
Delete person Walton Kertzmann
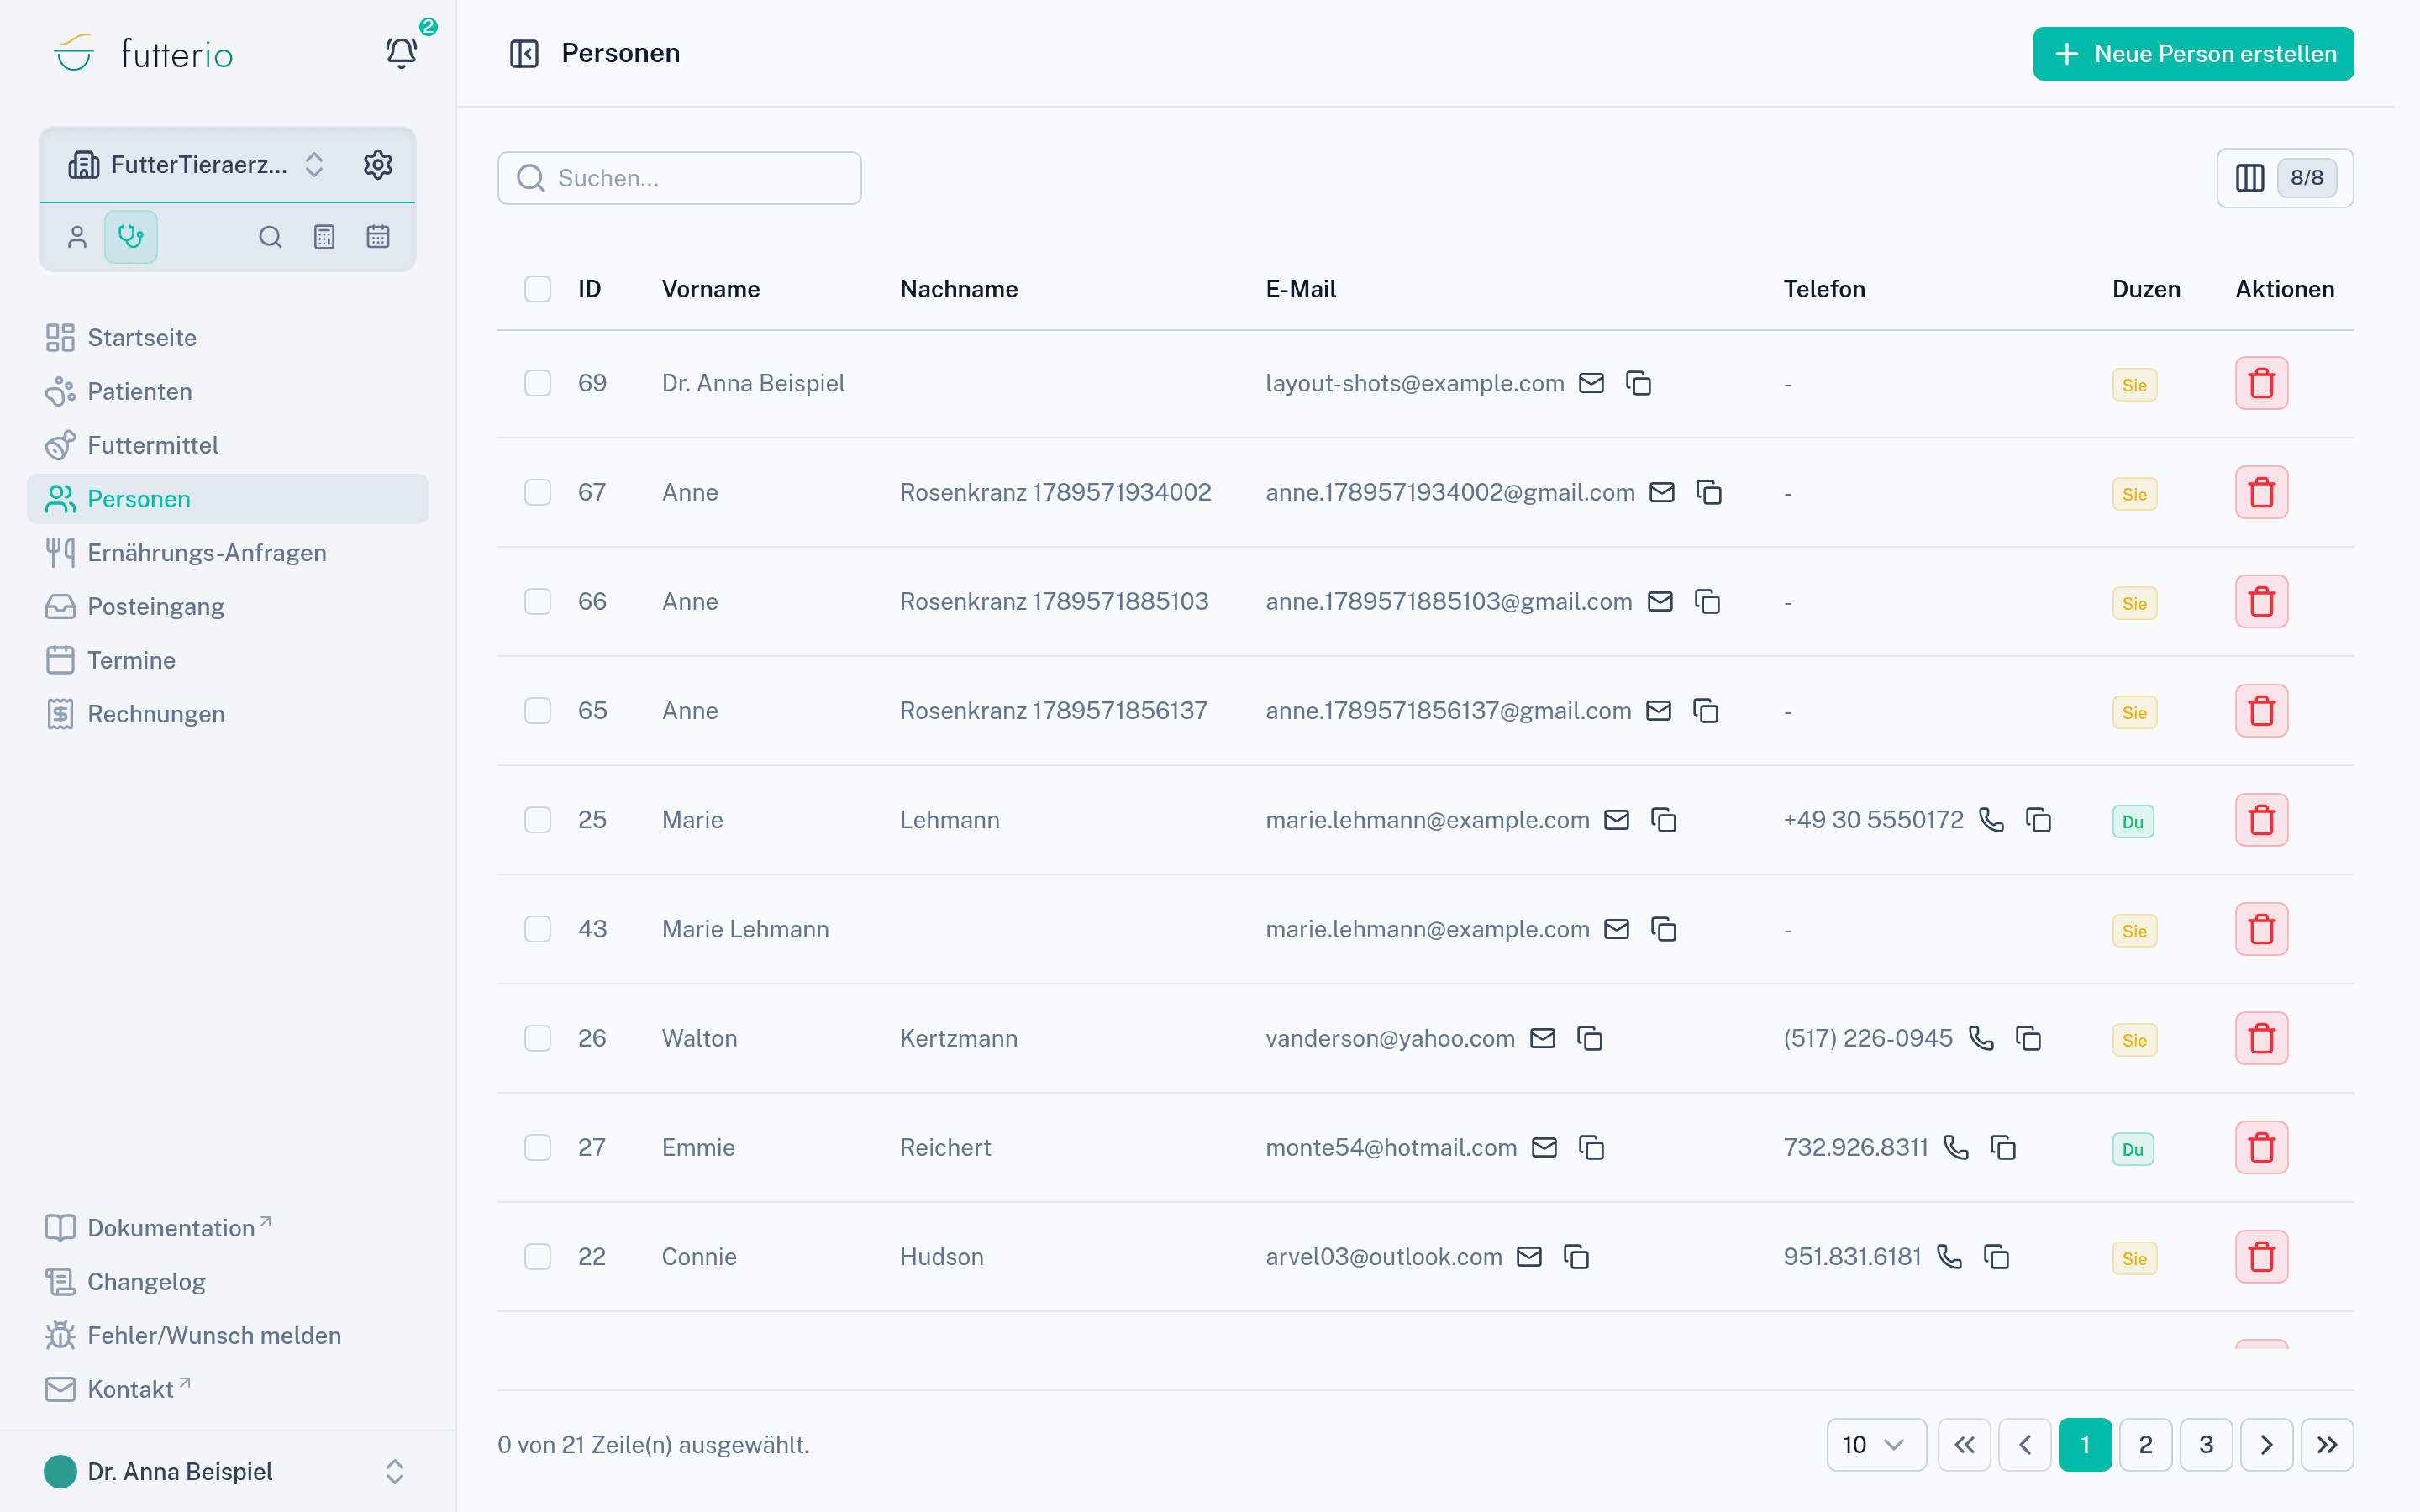pos(2261,1038)
